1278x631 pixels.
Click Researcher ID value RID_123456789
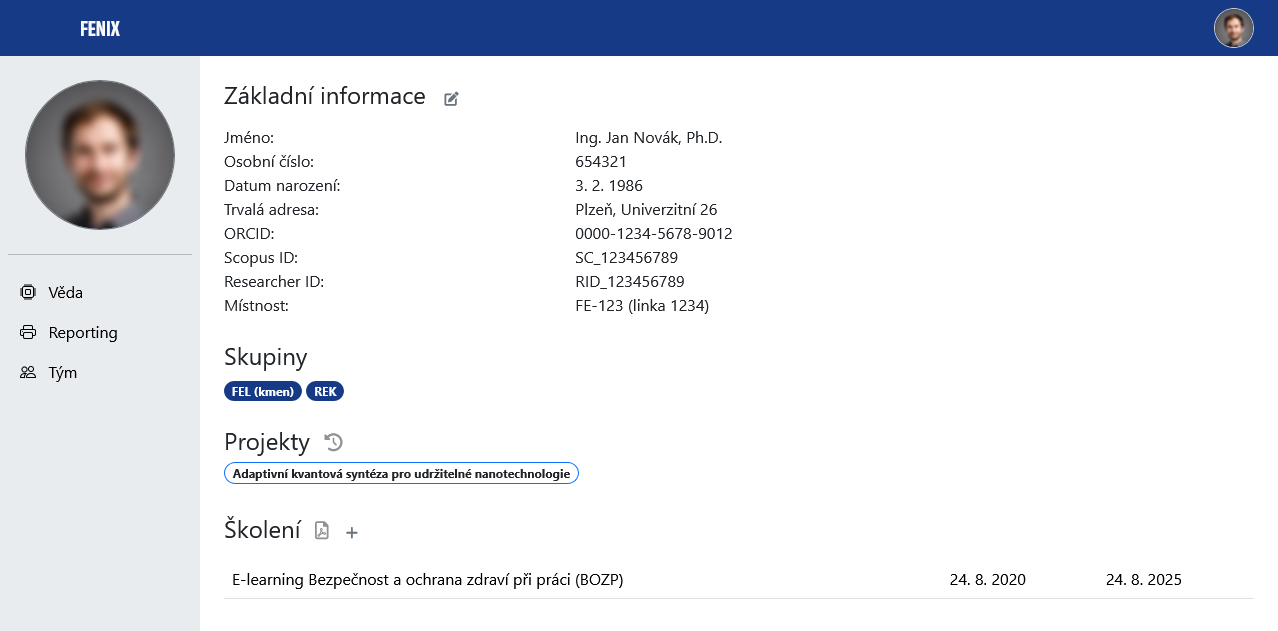tap(630, 282)
